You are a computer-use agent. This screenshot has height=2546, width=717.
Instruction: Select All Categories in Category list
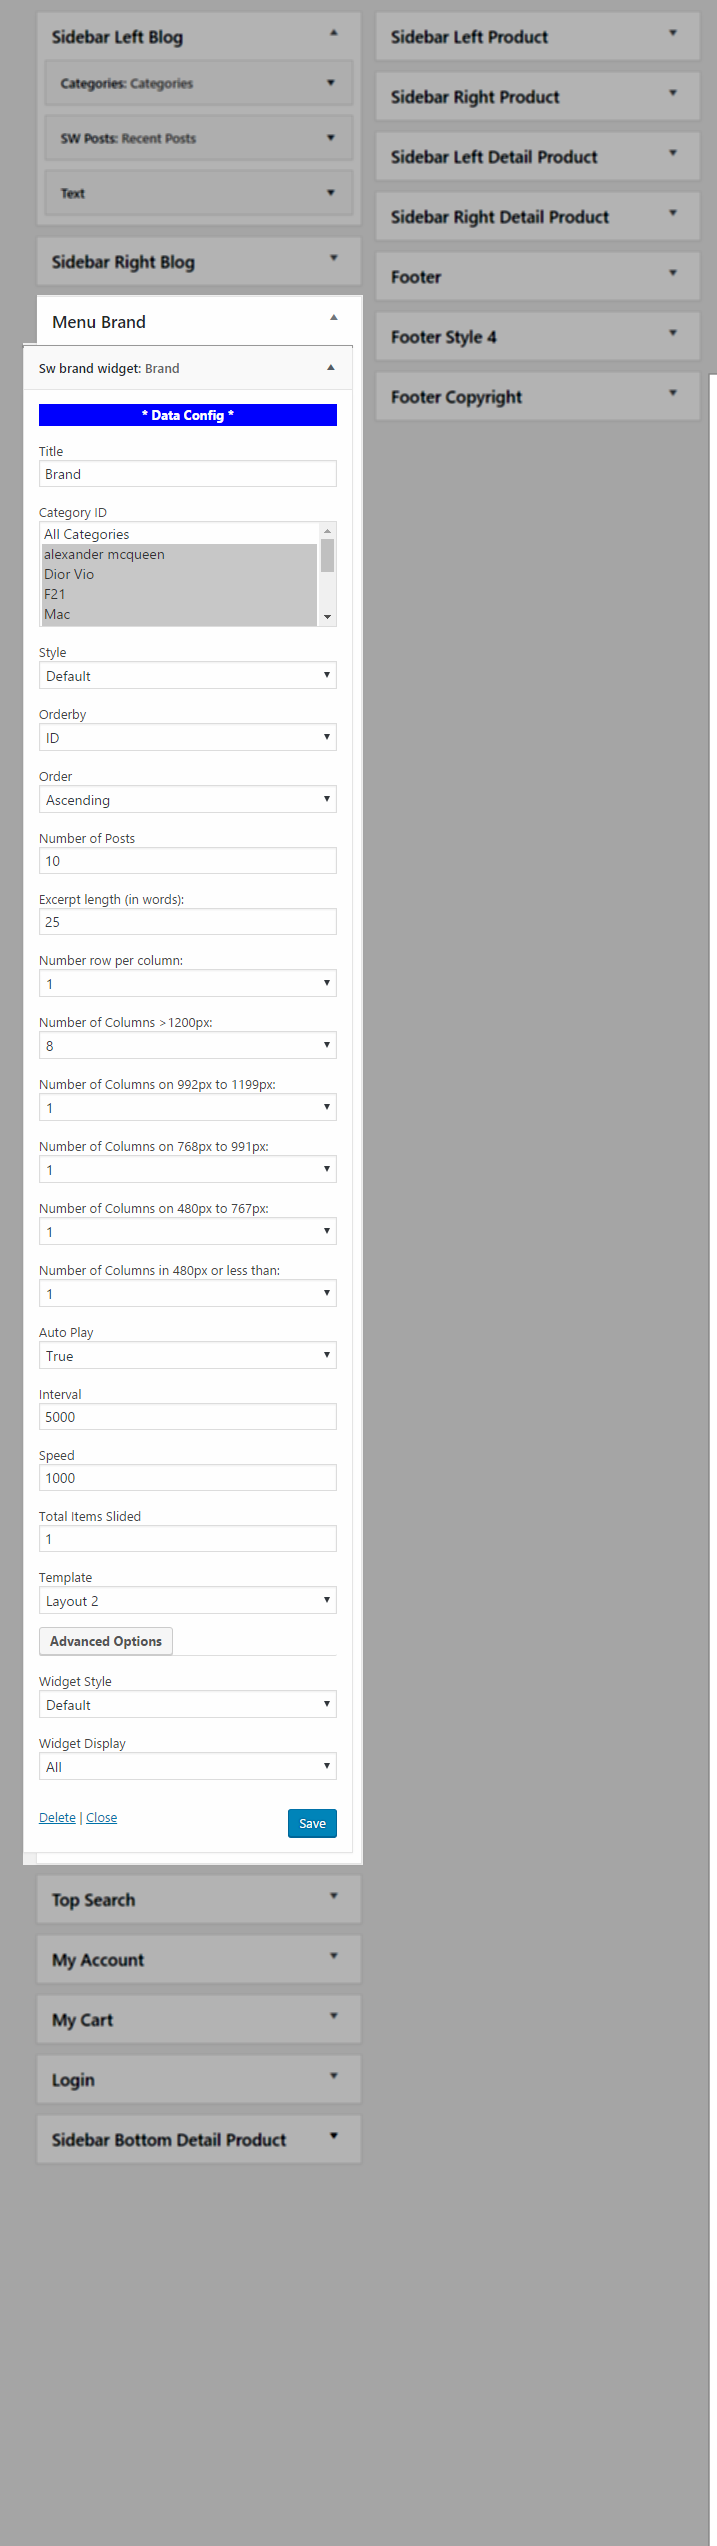tap(179, 534)
